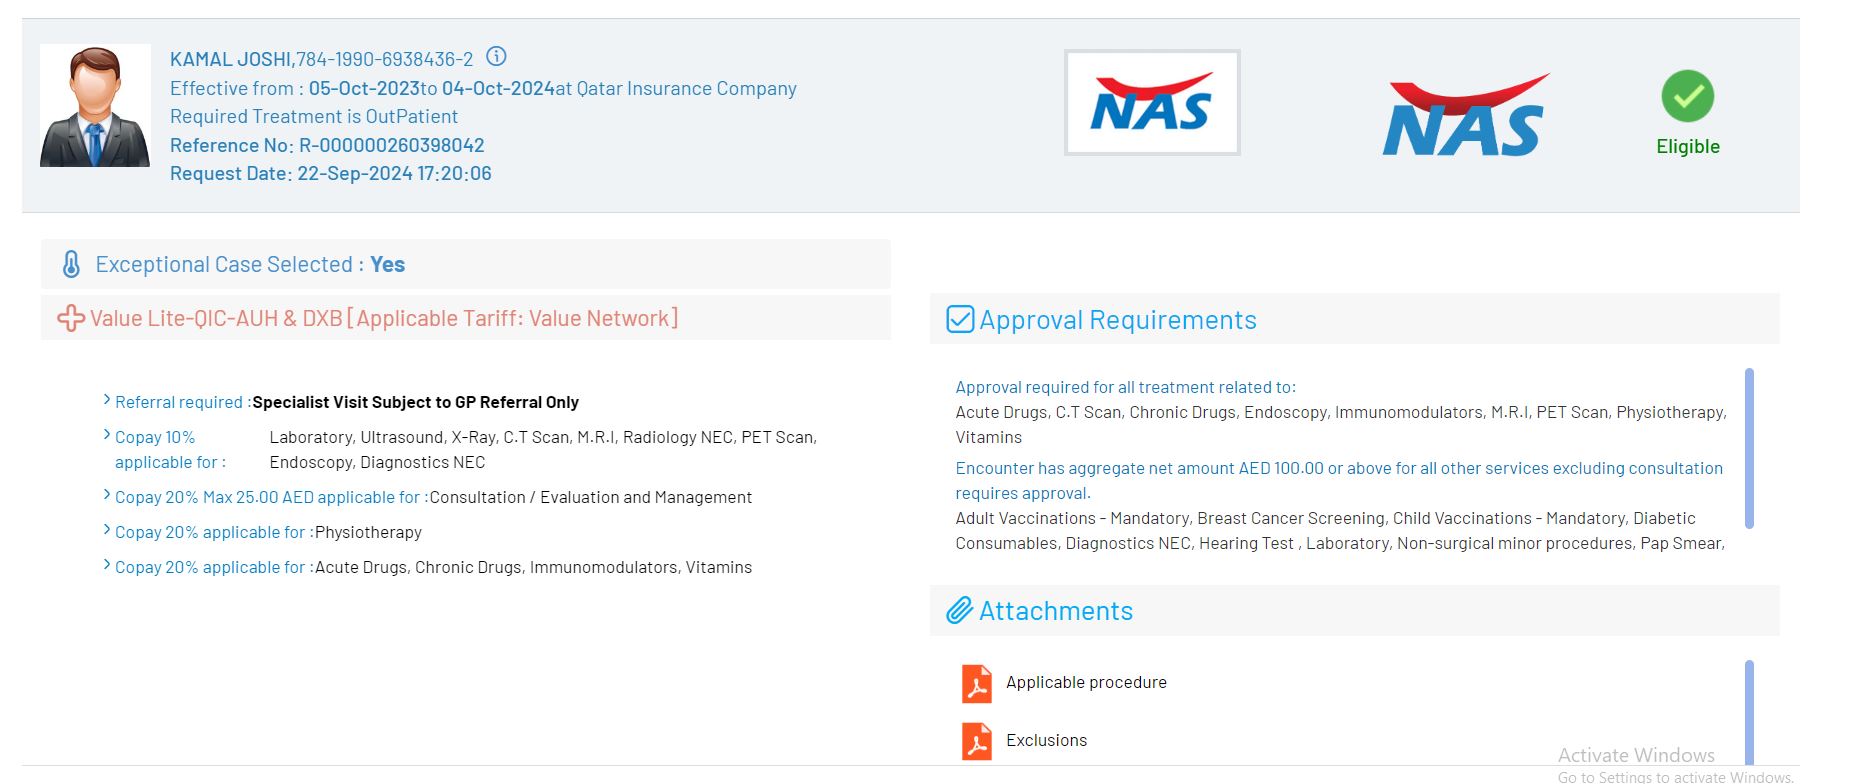Click the boxed NAS logo
1862x784 pixels.
tap(1152, 103)
